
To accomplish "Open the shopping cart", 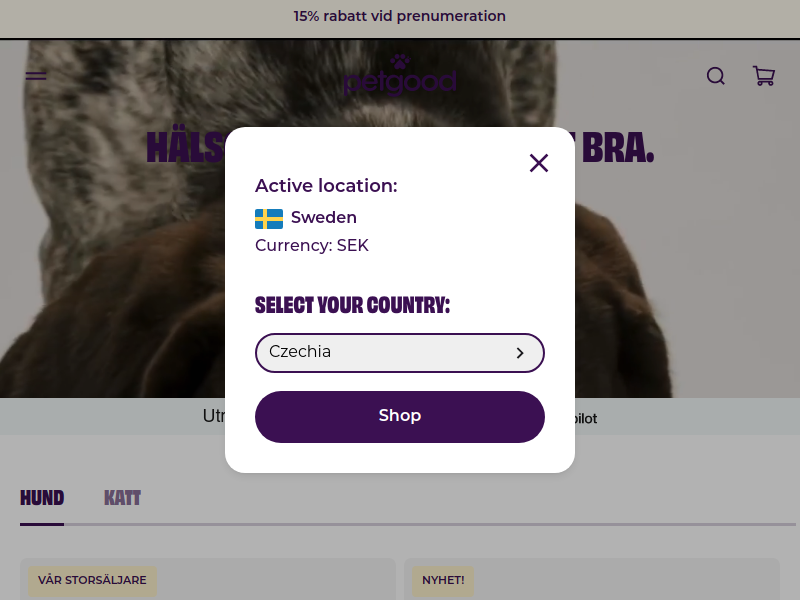I will [x=764, y=76].
